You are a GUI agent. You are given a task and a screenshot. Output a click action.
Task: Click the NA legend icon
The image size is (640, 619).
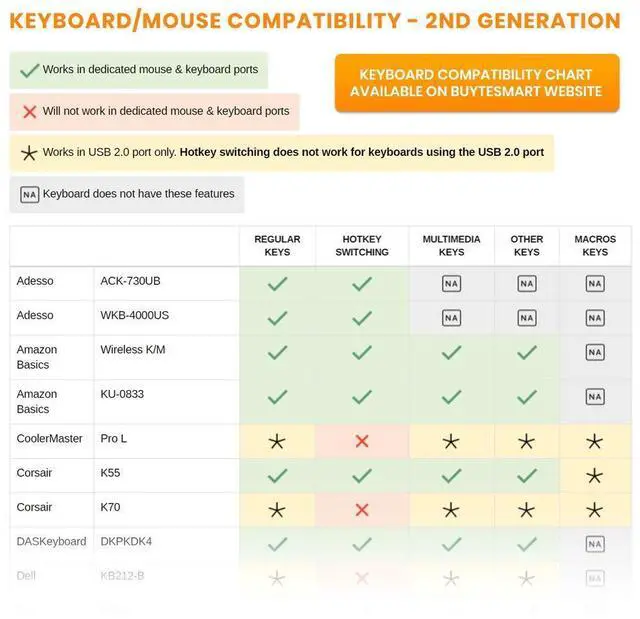pyautogui.click(x=30, y=194)
